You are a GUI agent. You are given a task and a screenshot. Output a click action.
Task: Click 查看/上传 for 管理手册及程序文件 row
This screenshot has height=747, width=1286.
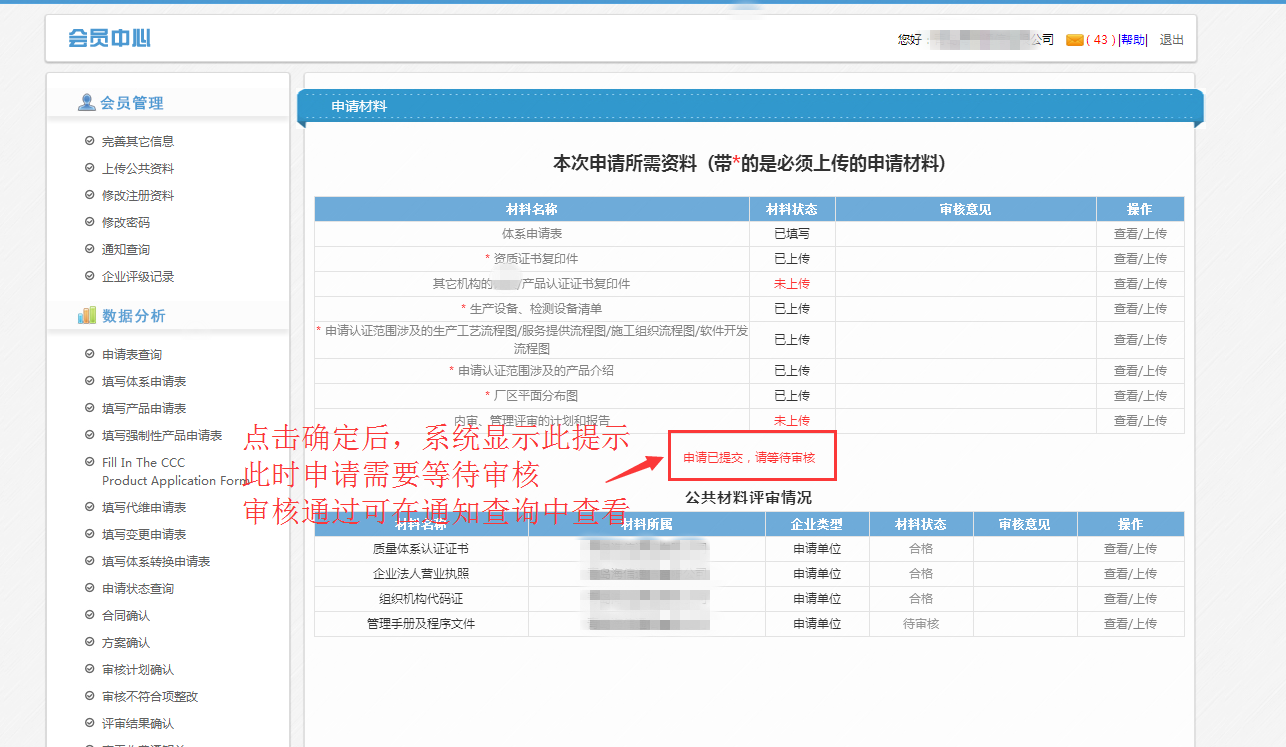(x=1130, y=624)
